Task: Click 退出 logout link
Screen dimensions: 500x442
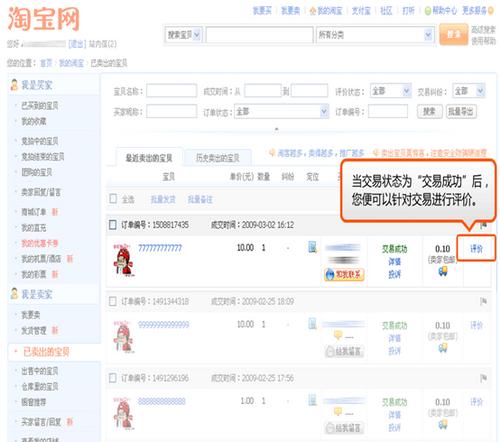Action: 77,44
